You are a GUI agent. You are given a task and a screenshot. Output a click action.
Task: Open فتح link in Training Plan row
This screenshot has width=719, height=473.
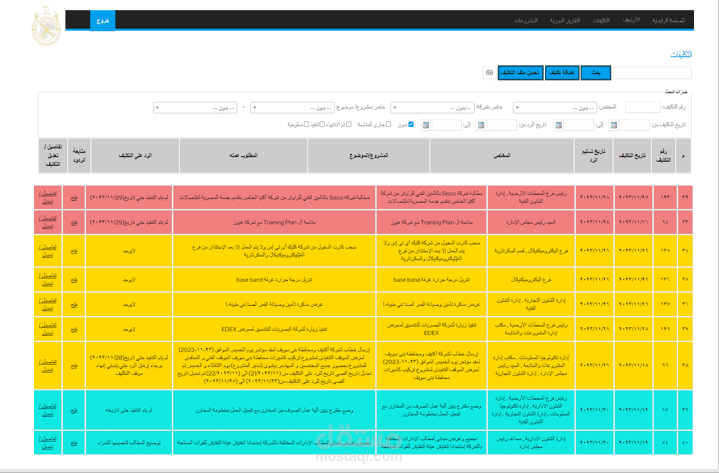click(x=74, y=222)
